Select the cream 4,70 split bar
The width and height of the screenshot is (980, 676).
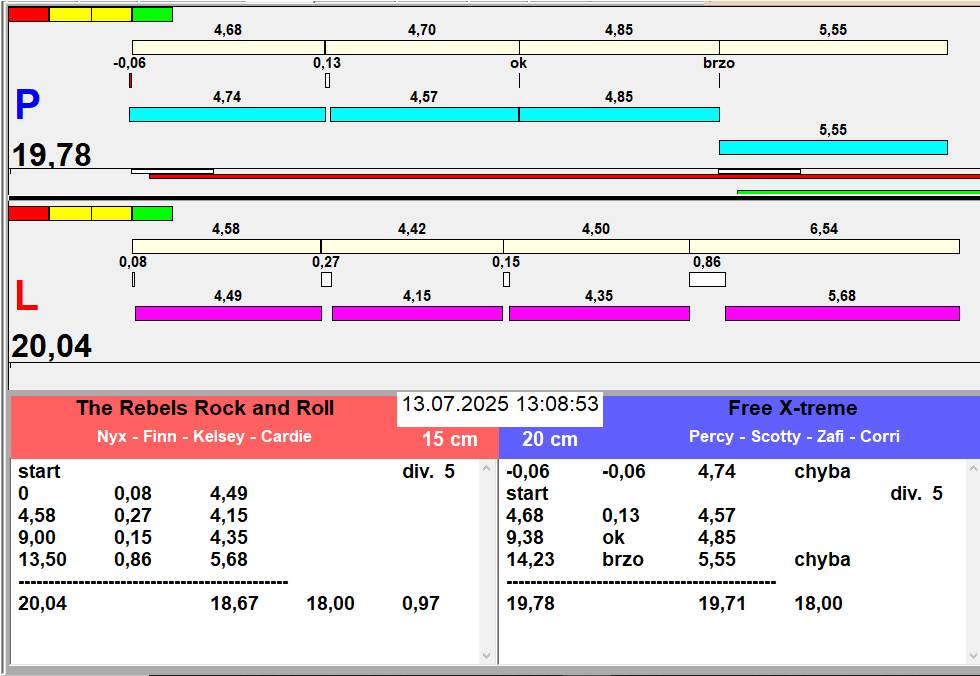tap(422, 47)
